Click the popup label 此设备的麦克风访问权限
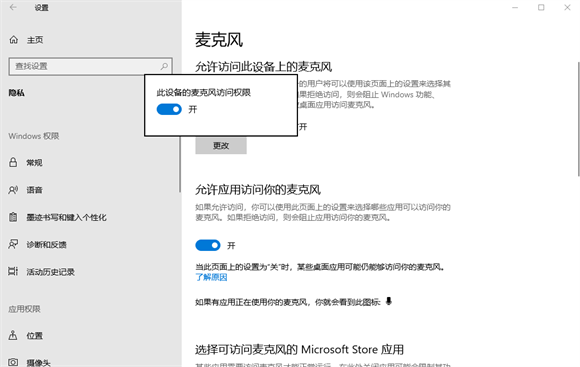This screenshot has width=580, height=367. click(x=203, y=92)
